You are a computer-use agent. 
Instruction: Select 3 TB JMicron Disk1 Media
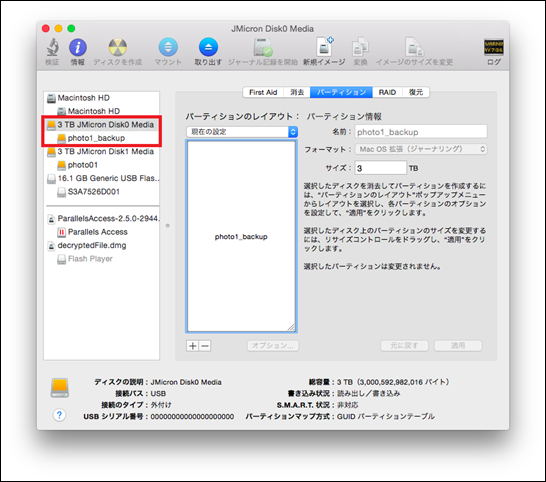point(101,151)
